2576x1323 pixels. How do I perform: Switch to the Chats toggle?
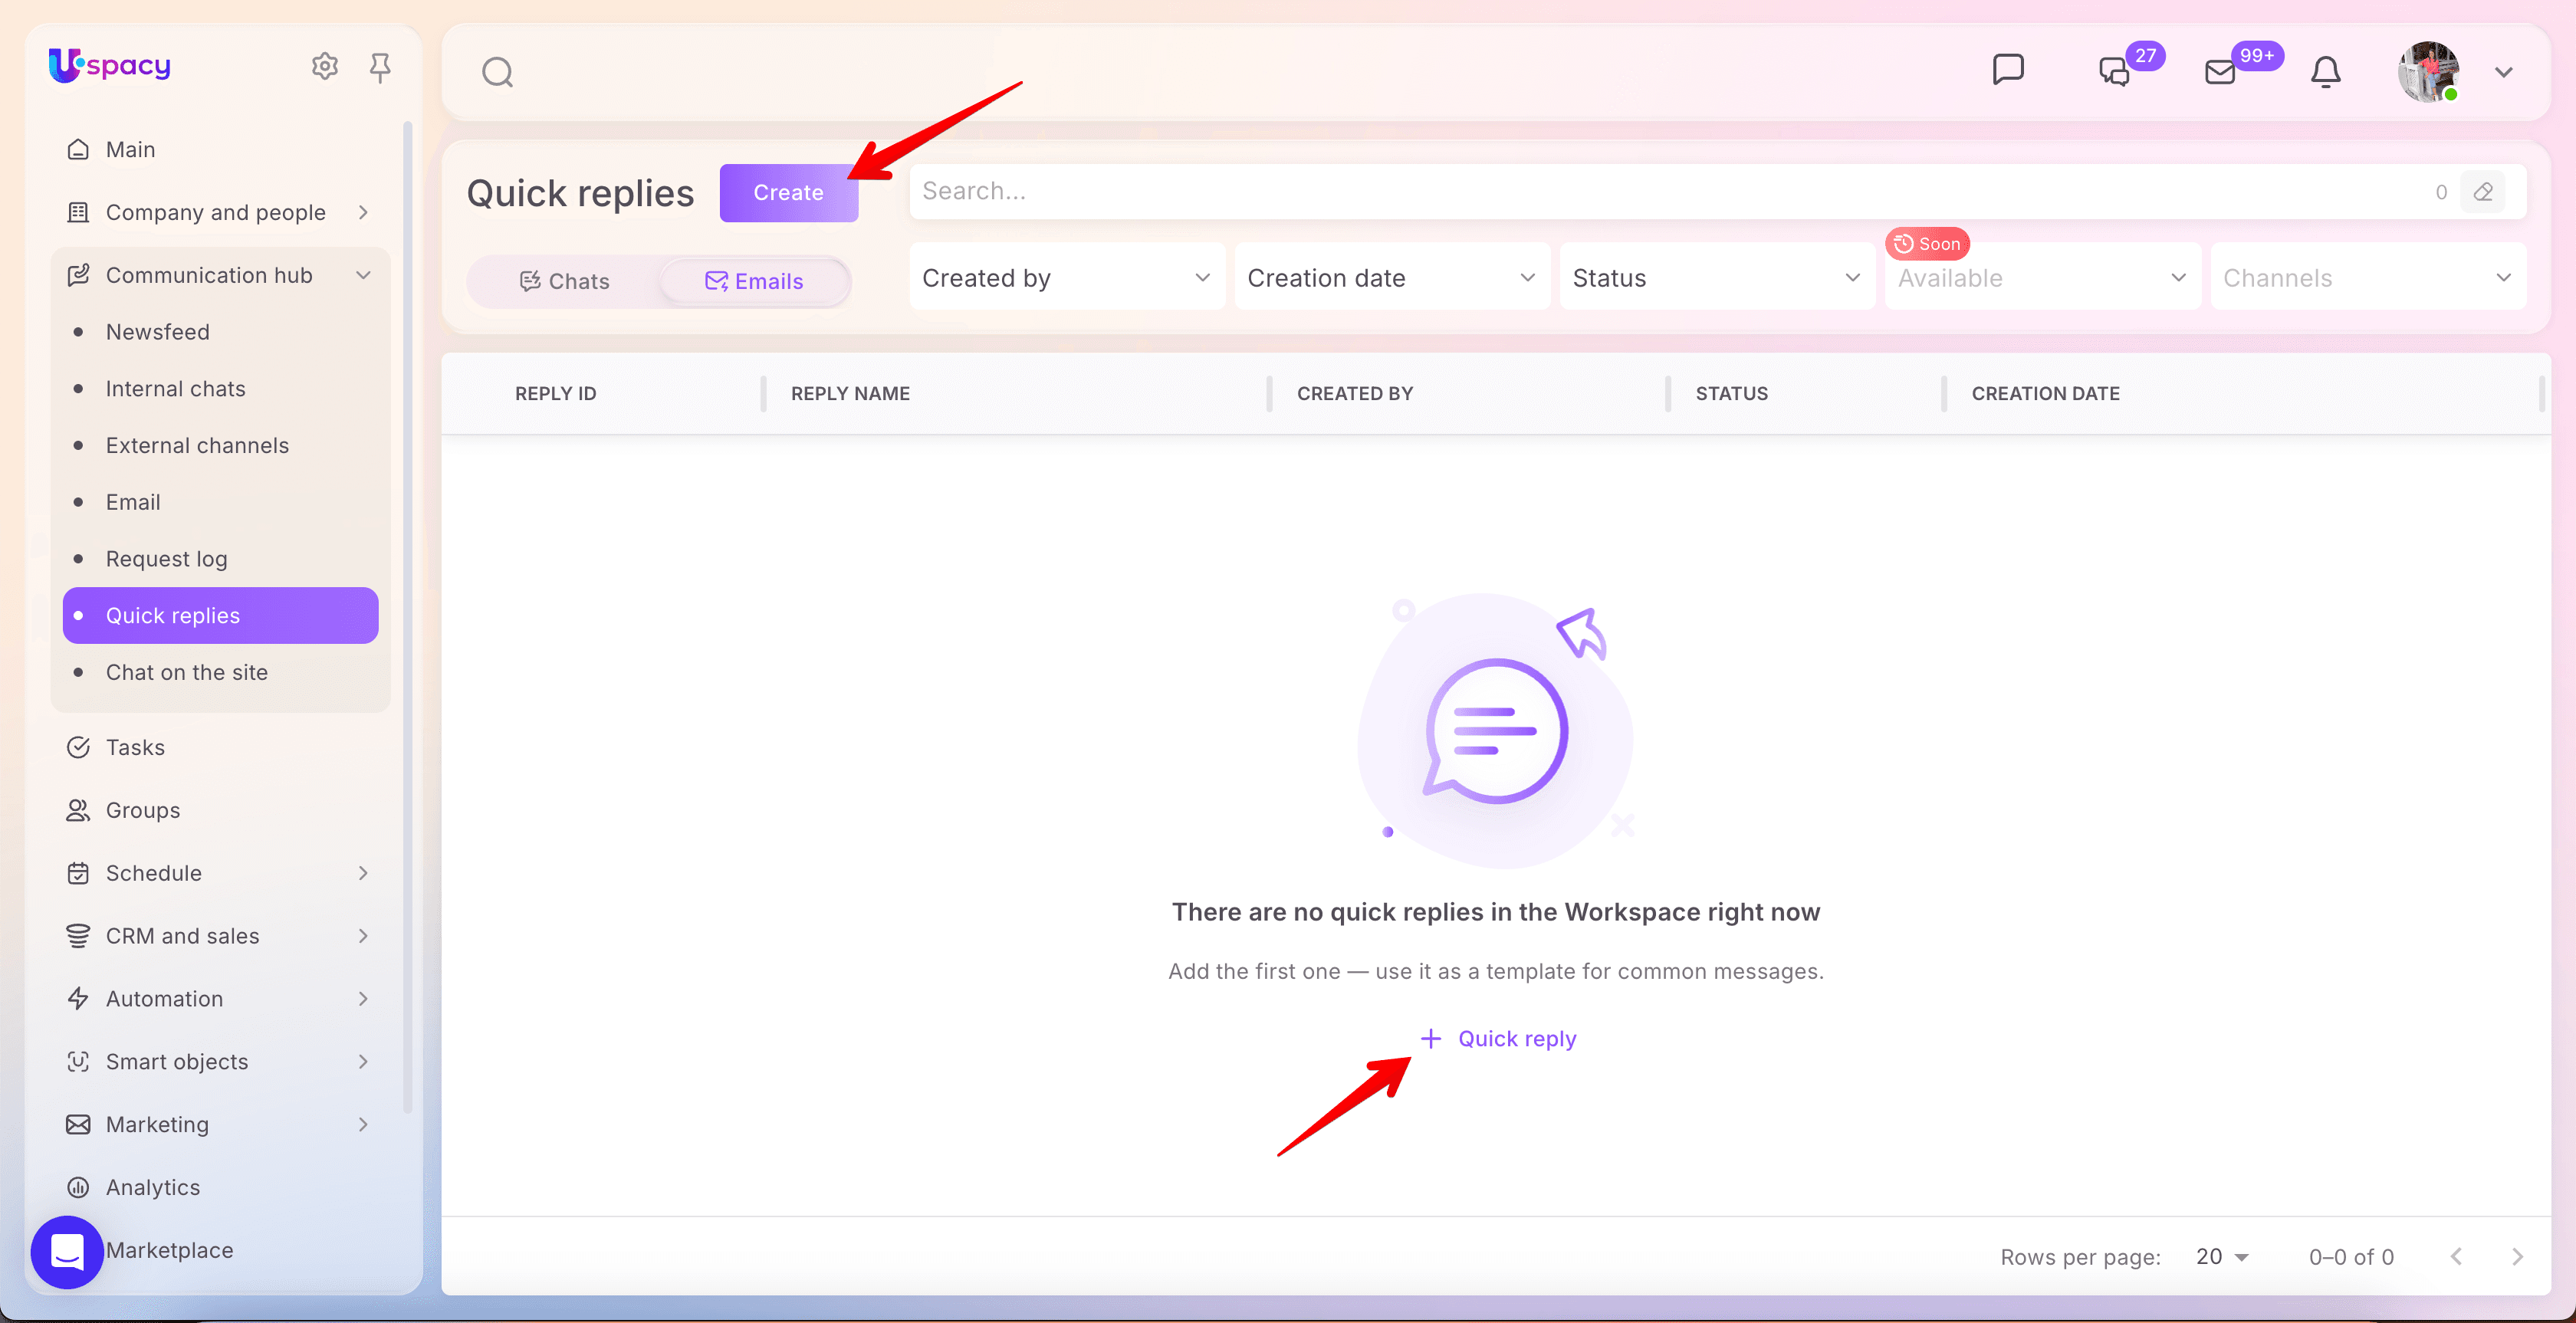click(565, 281)
